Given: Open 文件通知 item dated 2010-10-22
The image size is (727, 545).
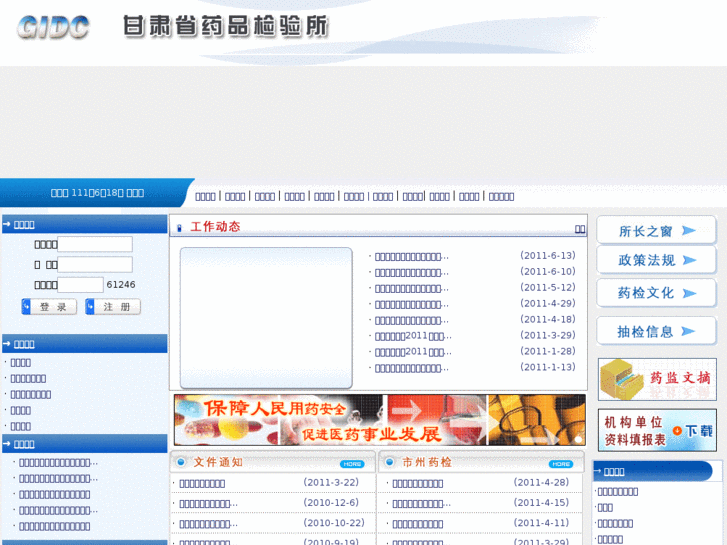Looking at the screenshot, I should tap(208, 524).
